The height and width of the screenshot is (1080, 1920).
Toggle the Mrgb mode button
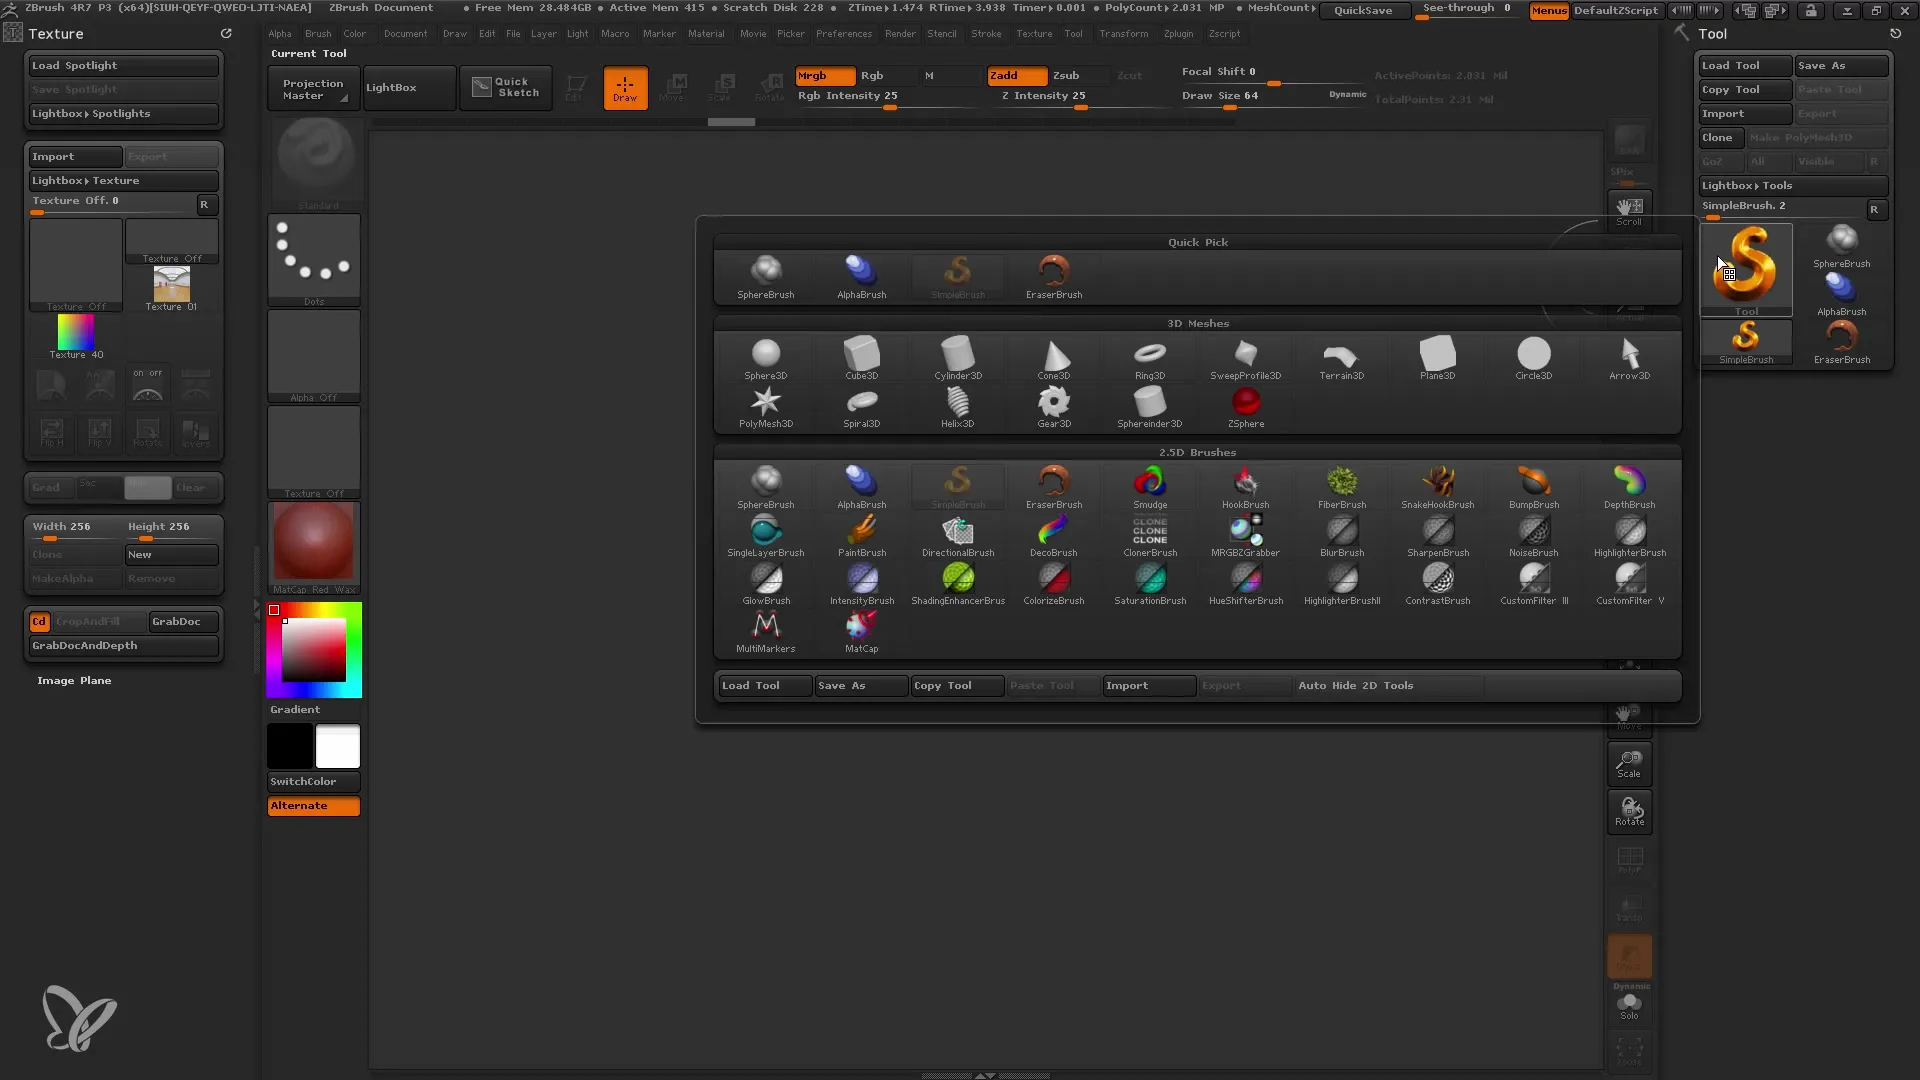click(824, 75)
